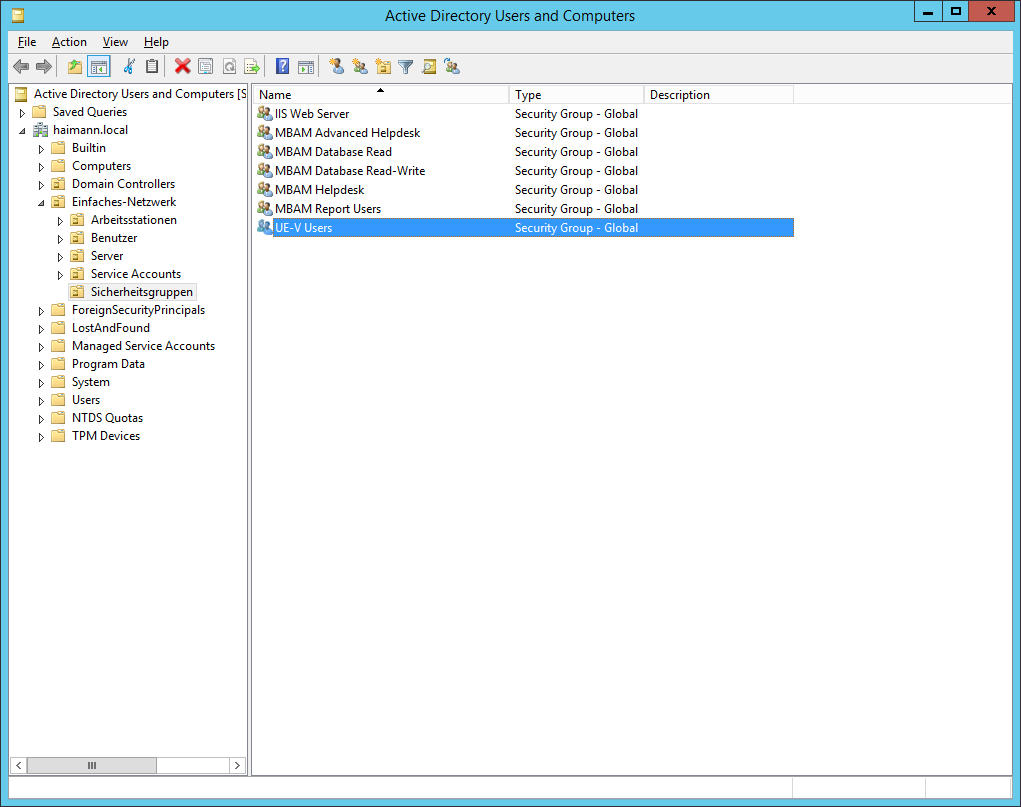
Task: Click the Find objects icon
Action: coord(429,66)
